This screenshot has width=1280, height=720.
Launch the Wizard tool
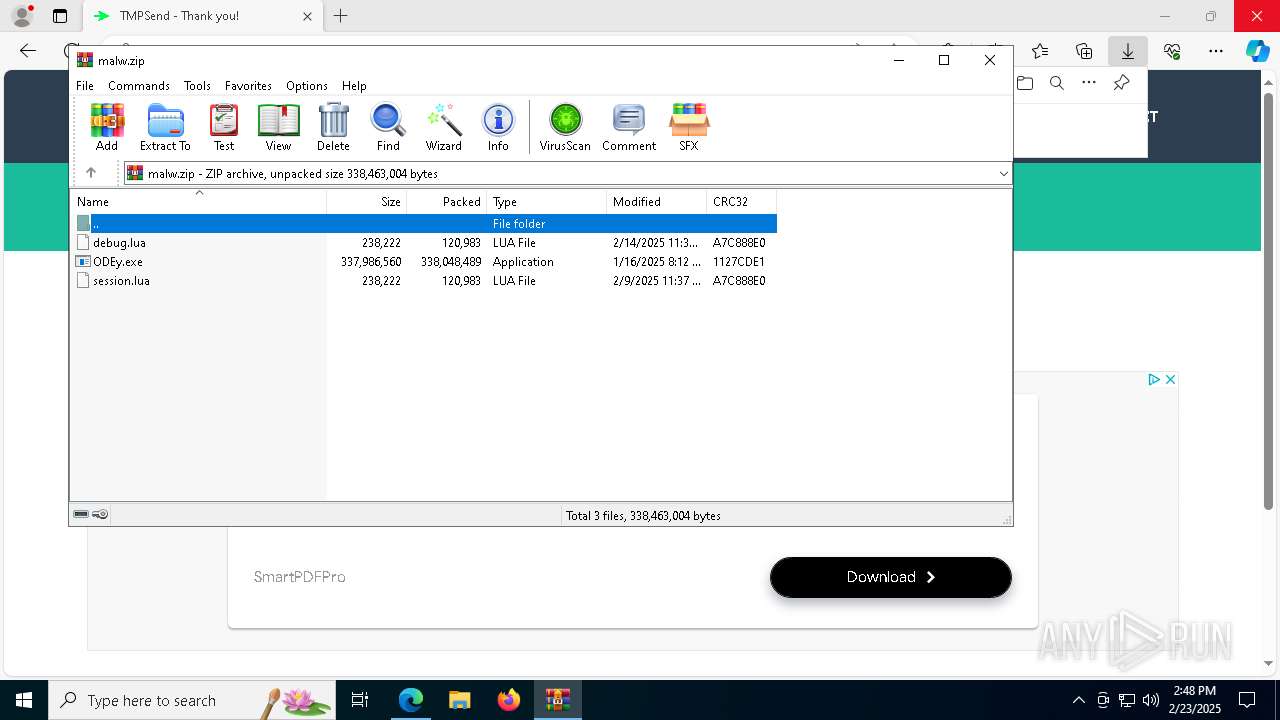[x=444, y=127]
